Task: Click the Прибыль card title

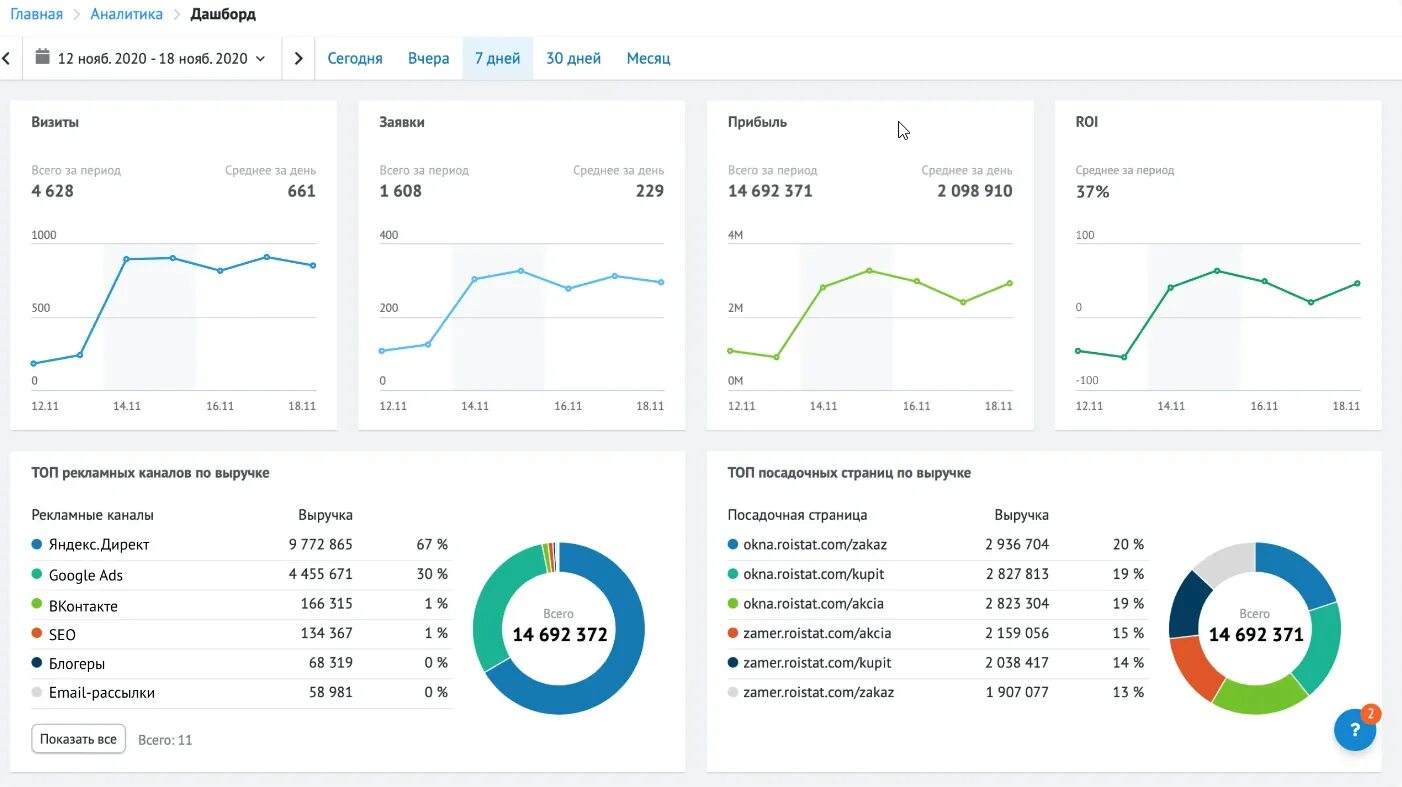Action: tap(757, 122)
